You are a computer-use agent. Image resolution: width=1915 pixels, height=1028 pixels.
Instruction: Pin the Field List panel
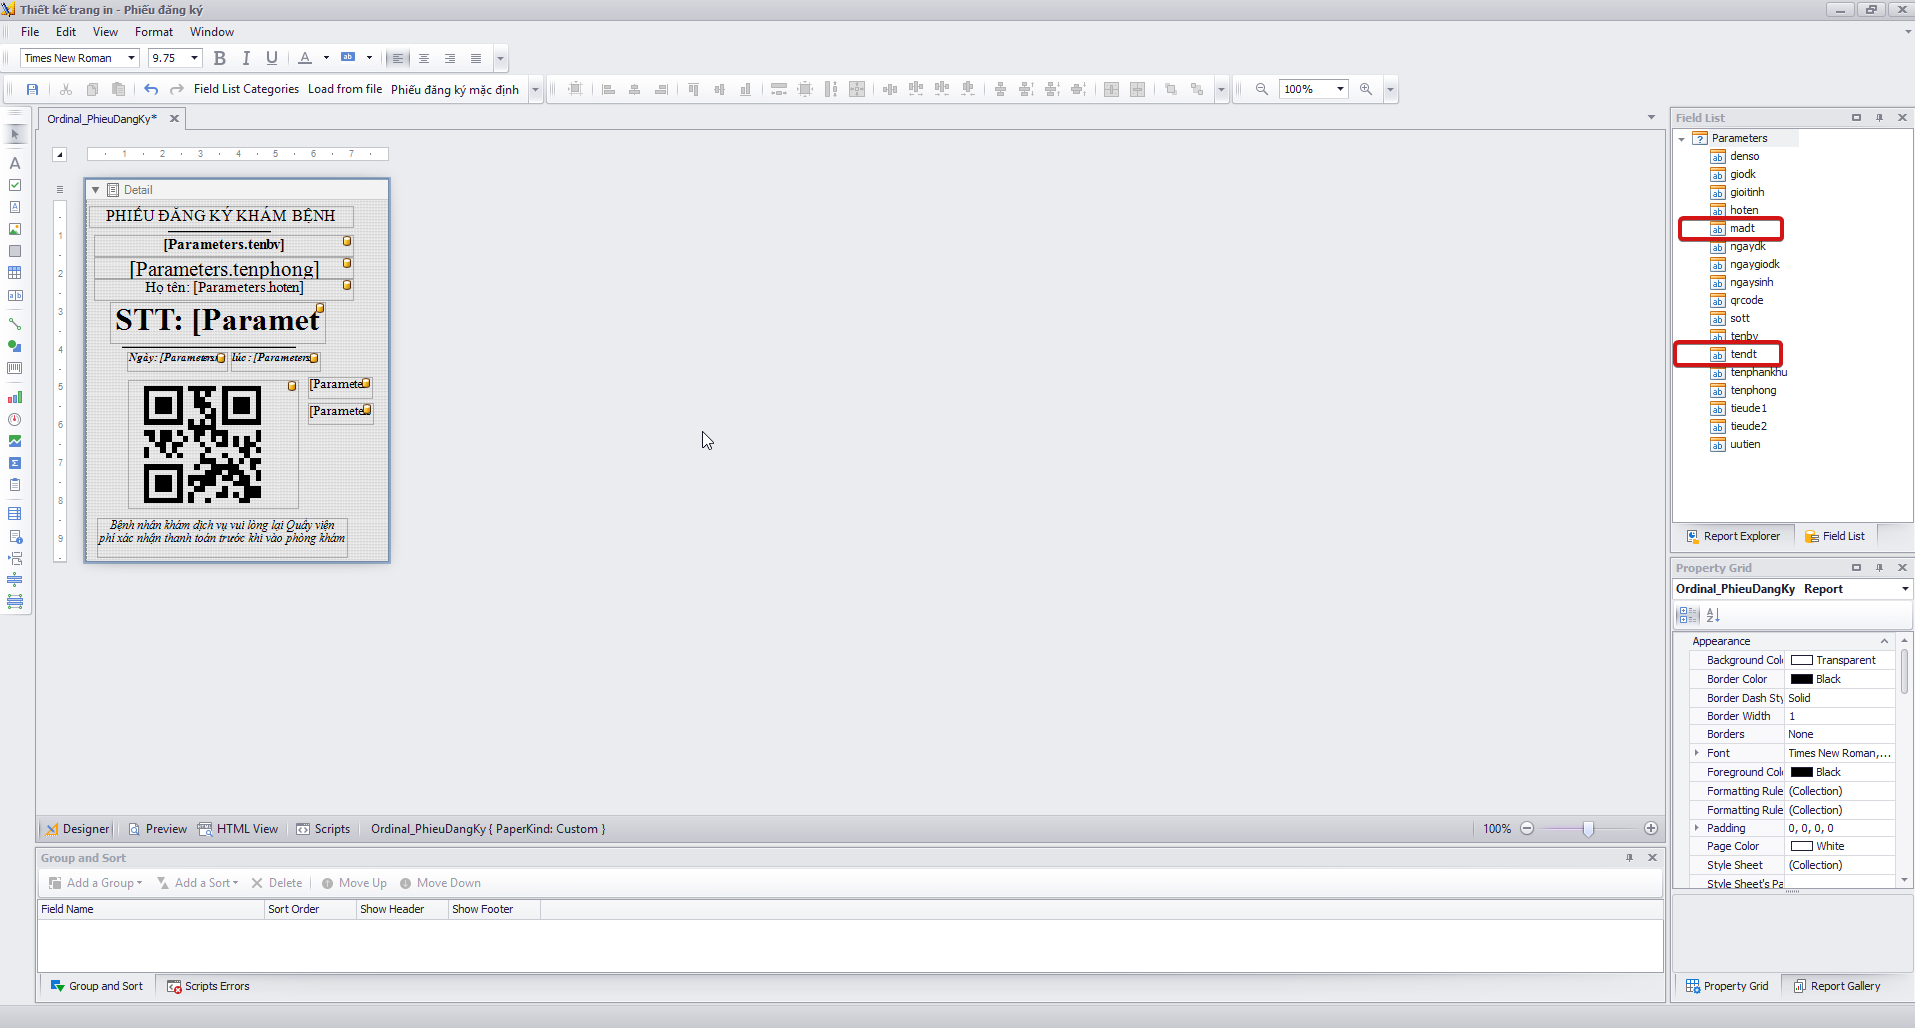point(1879,118)
